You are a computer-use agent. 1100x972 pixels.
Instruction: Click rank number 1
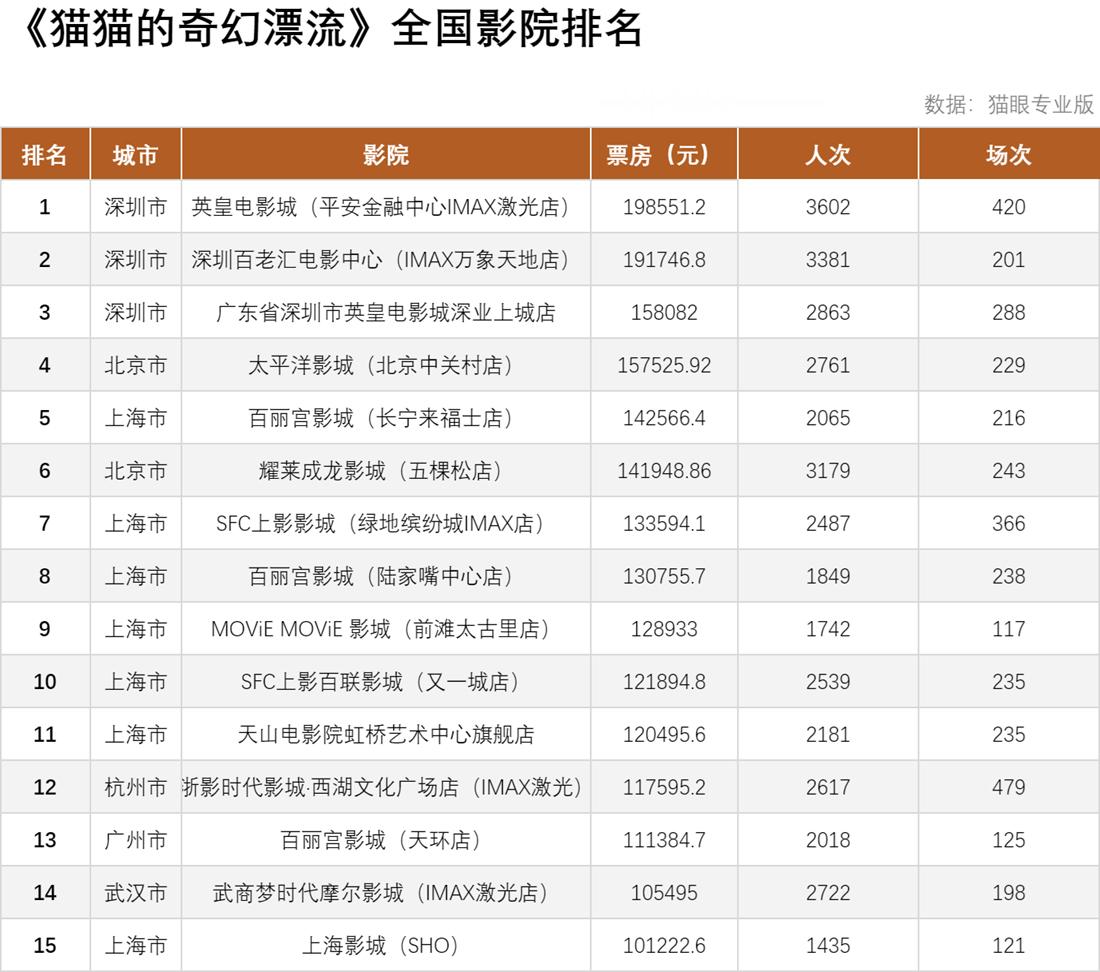click(45, 207)
